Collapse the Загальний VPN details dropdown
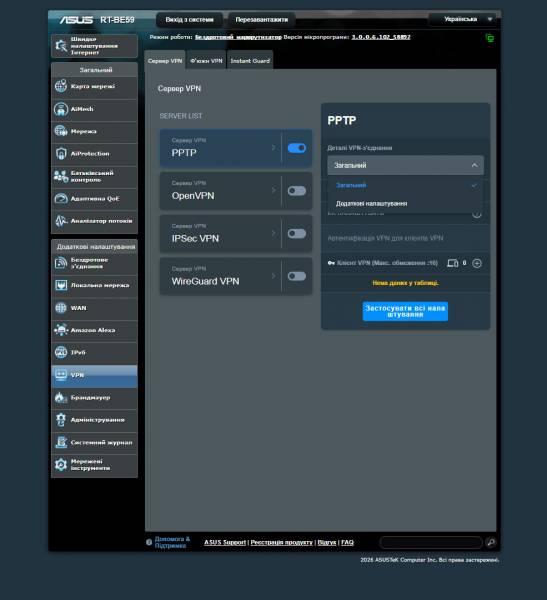Screen dimensions: 547x600 tap(405, 165)
